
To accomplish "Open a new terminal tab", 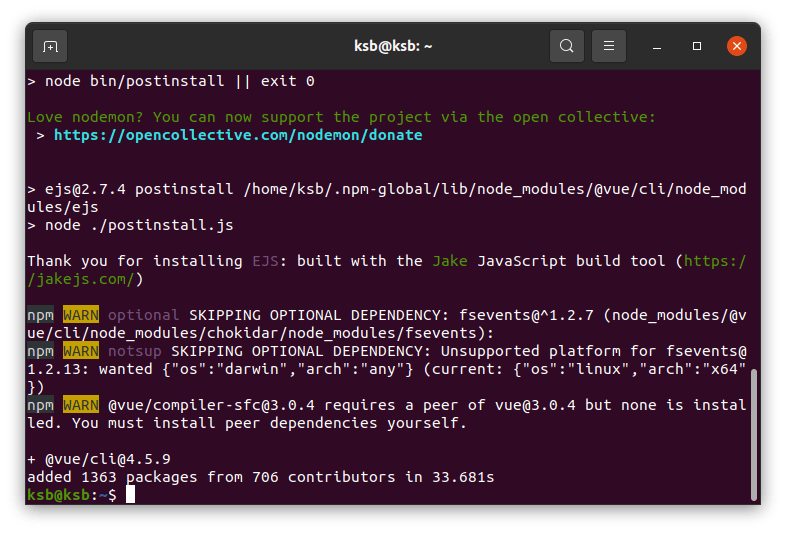I will [50, 47].
